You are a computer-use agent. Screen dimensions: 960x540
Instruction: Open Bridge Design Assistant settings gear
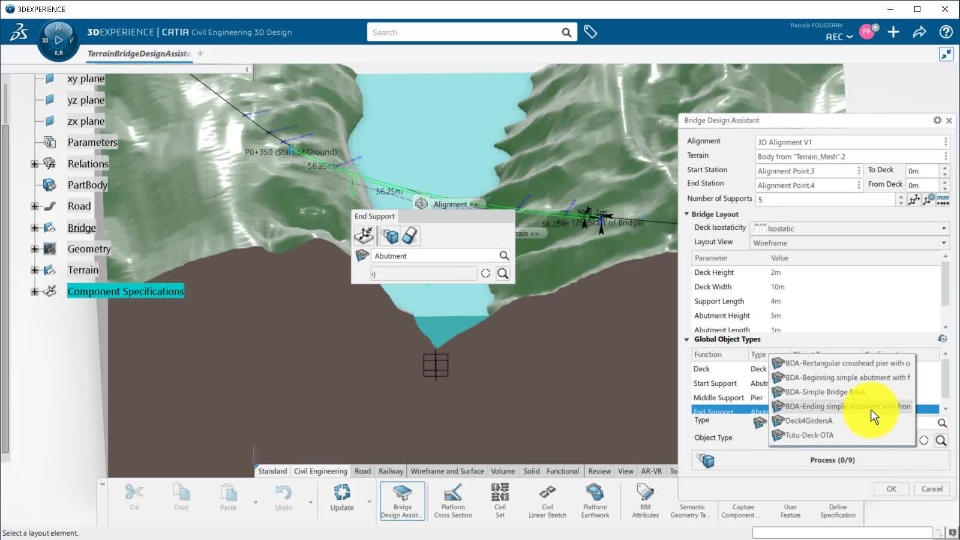[x=937, y=121]
